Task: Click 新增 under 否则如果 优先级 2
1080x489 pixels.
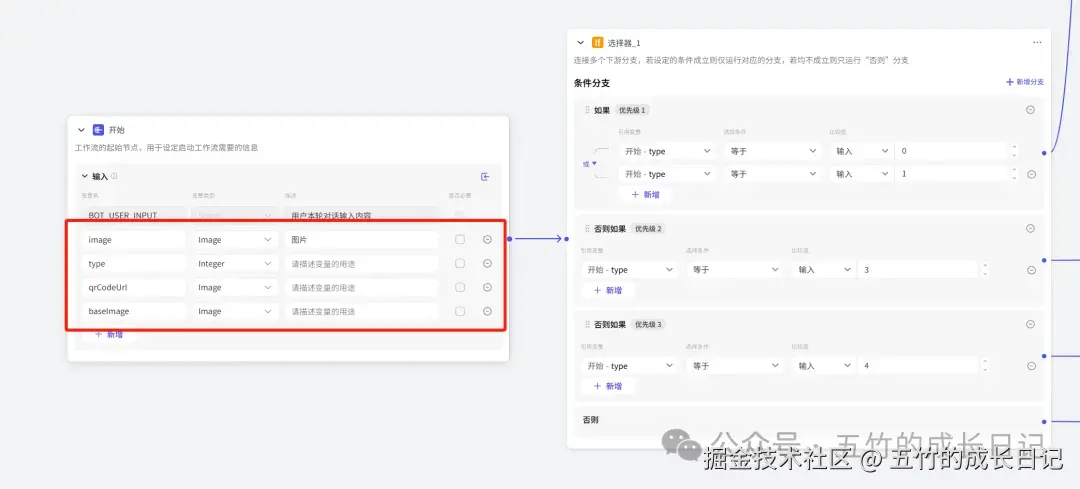Action: click(608, 291)
